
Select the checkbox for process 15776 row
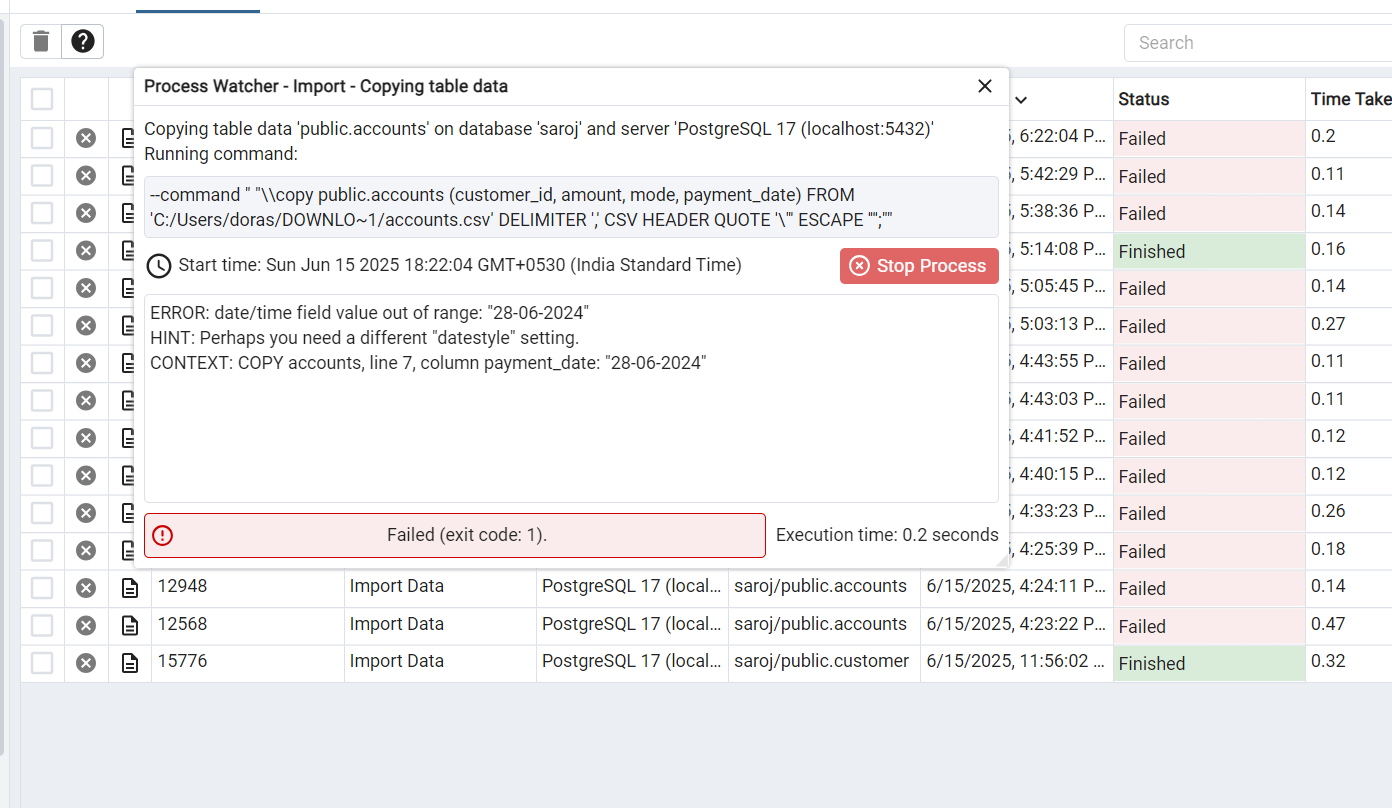click(x=42, y=662)
